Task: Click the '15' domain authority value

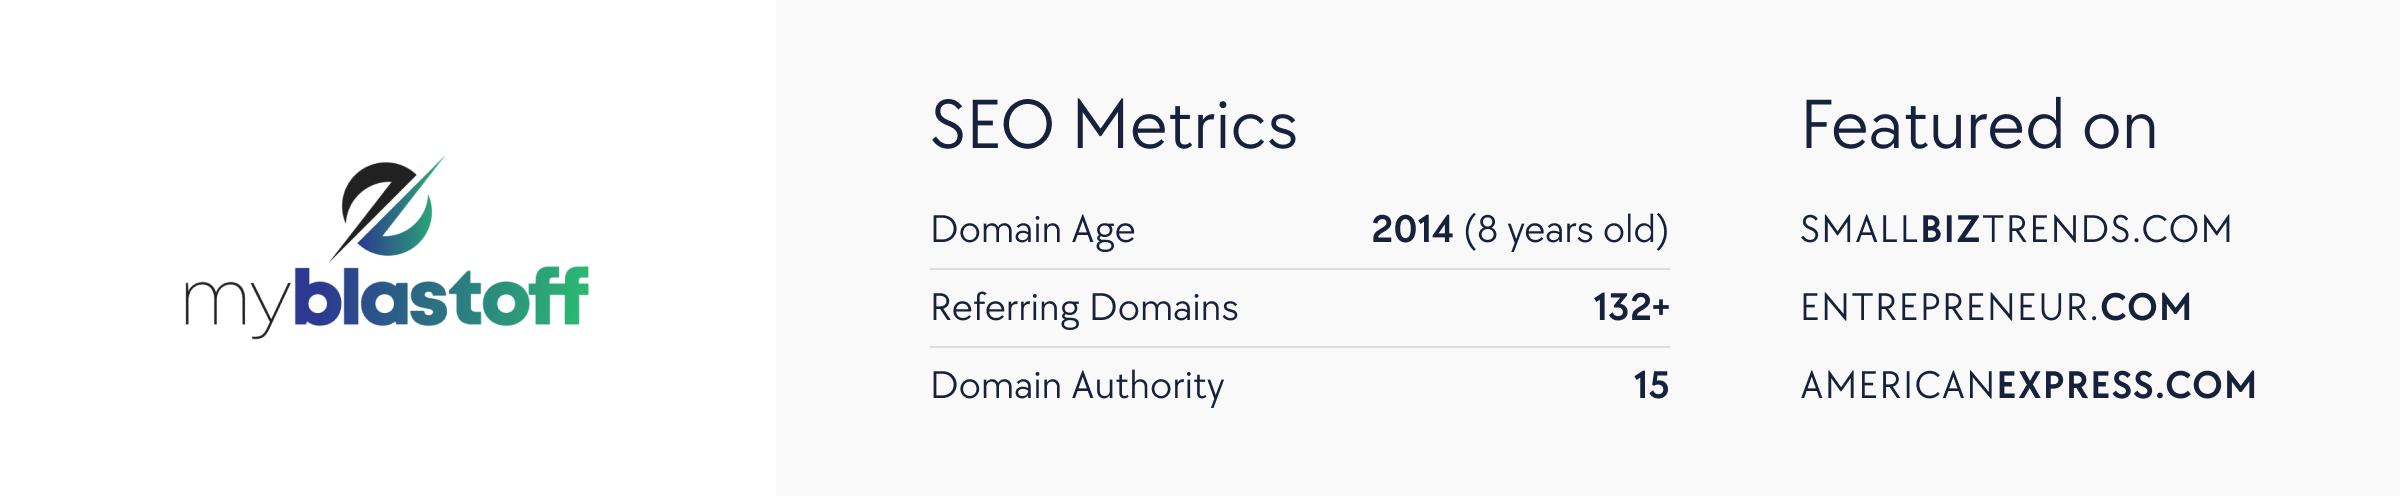Action: 1651,385
